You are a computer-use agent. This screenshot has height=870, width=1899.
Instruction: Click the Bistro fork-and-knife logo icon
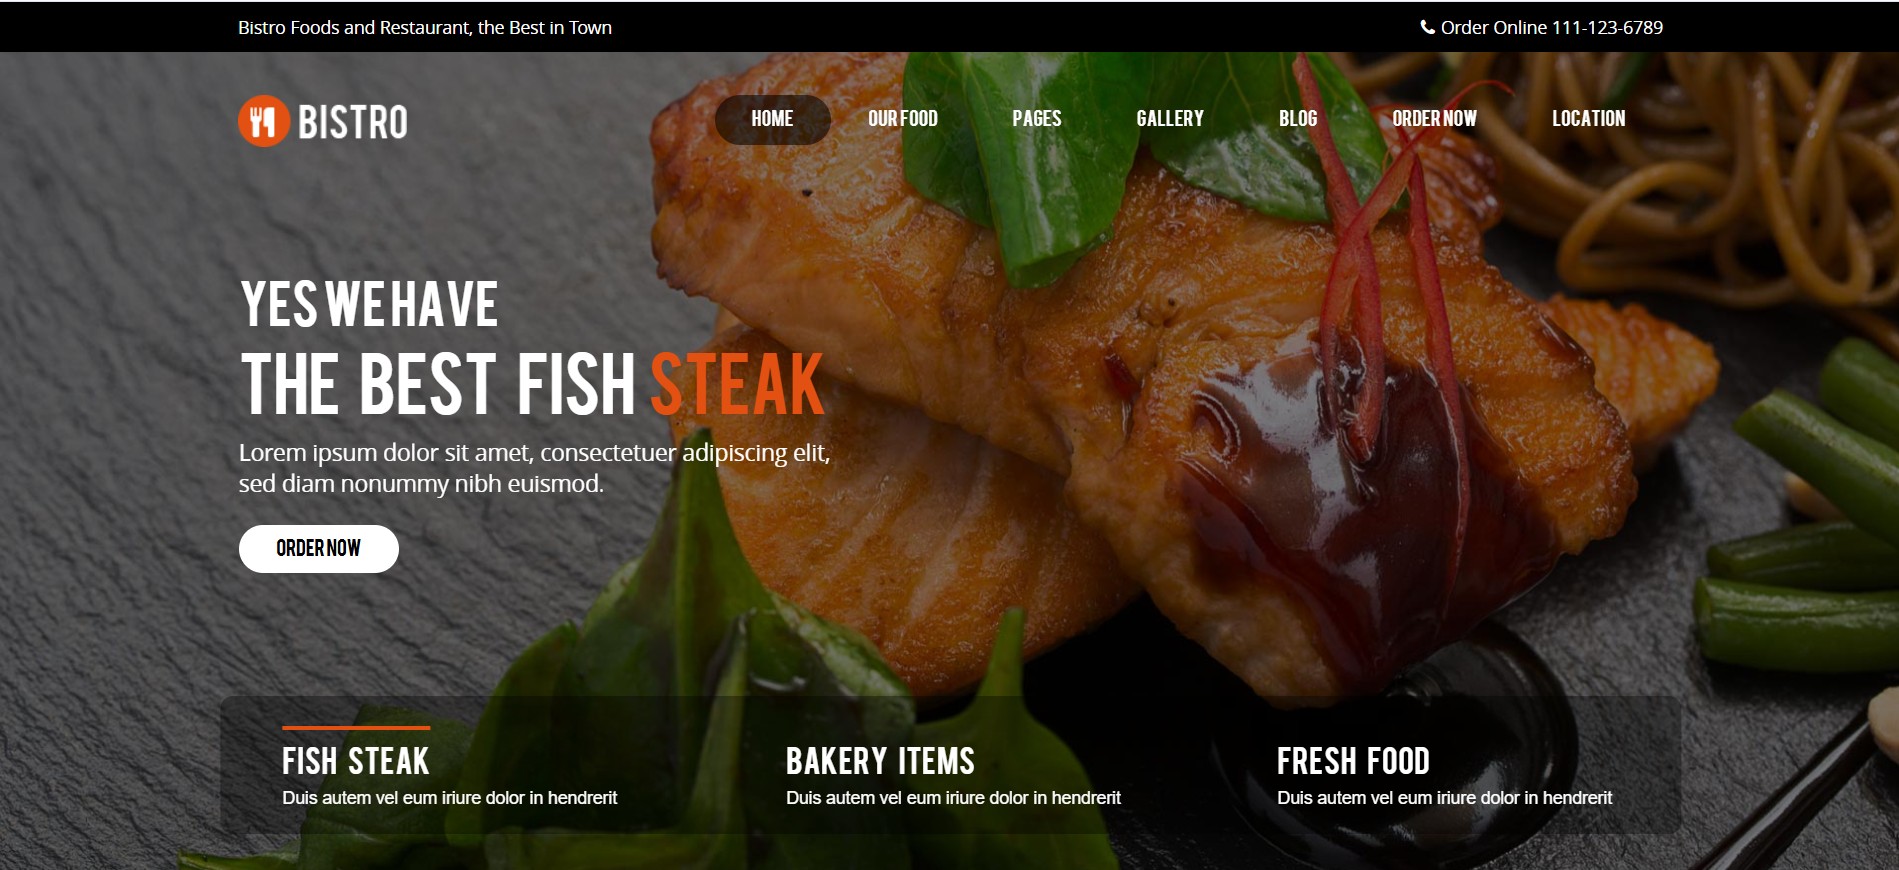point(264,121)
